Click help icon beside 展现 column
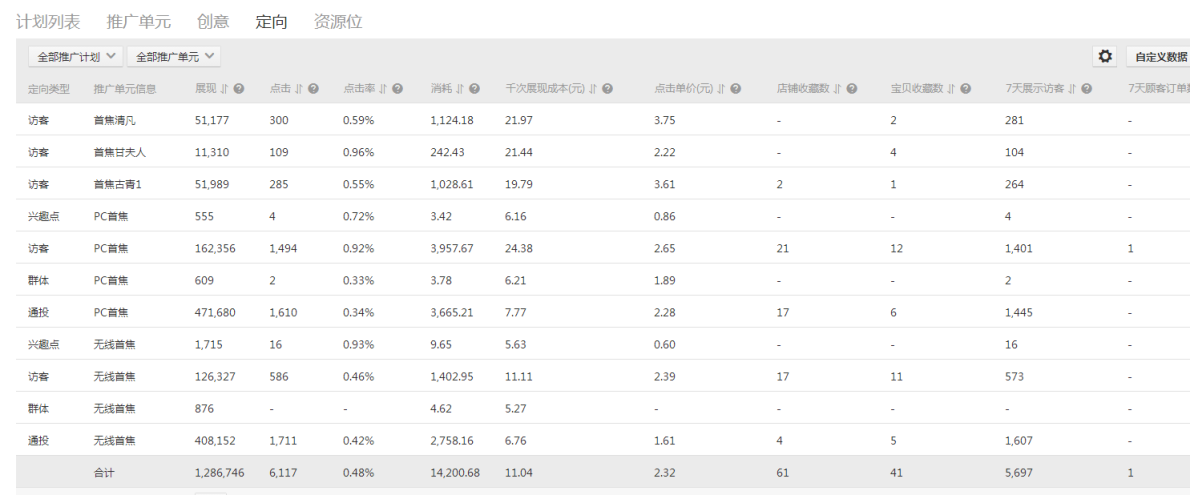The height and width of the screenshot is (495, 1190). (x=240, y=90)
